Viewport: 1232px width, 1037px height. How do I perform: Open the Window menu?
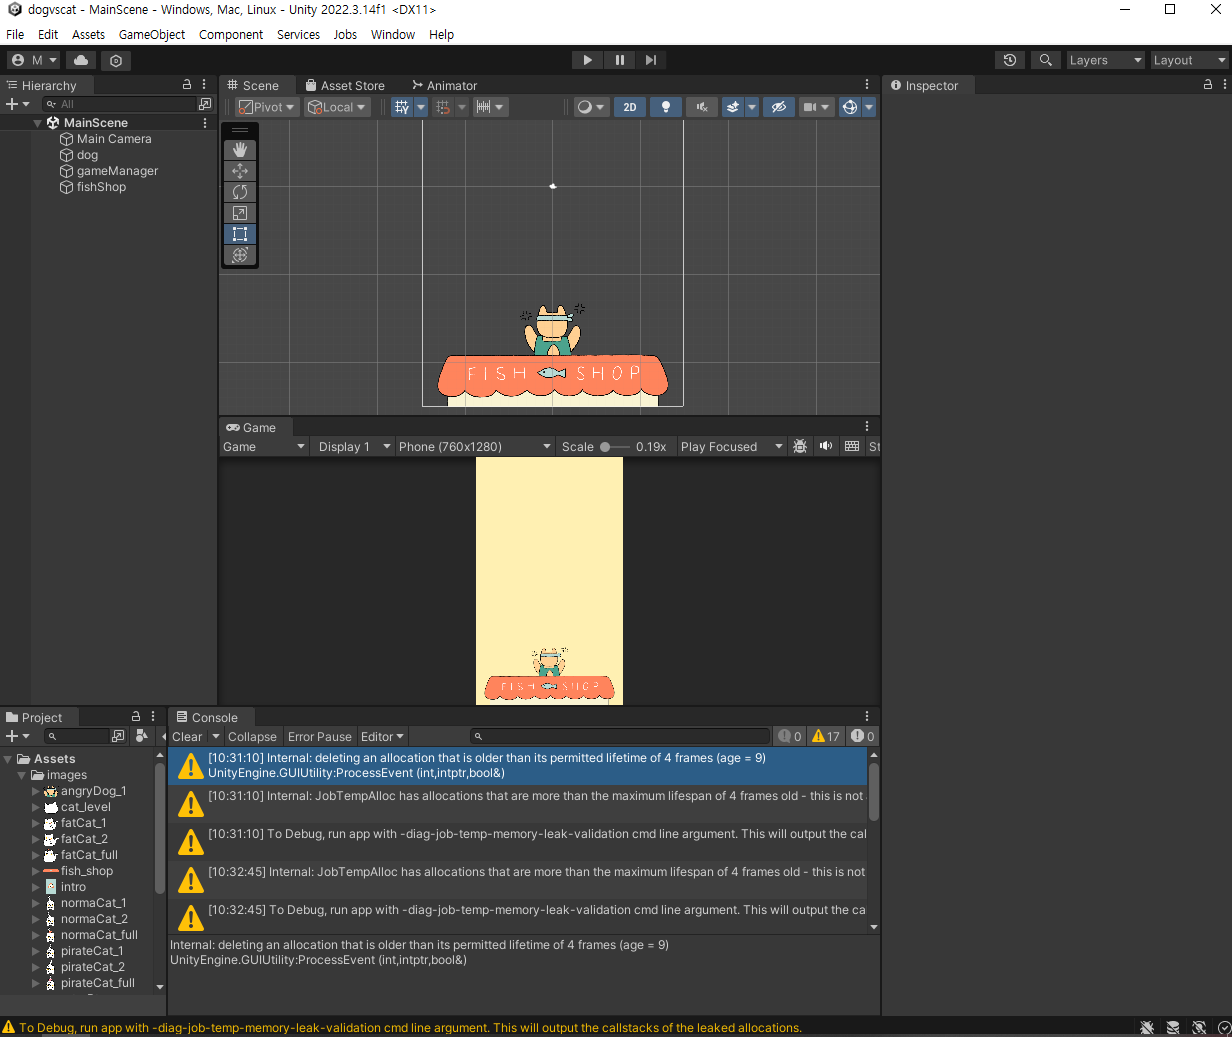(x=393, y=34)
